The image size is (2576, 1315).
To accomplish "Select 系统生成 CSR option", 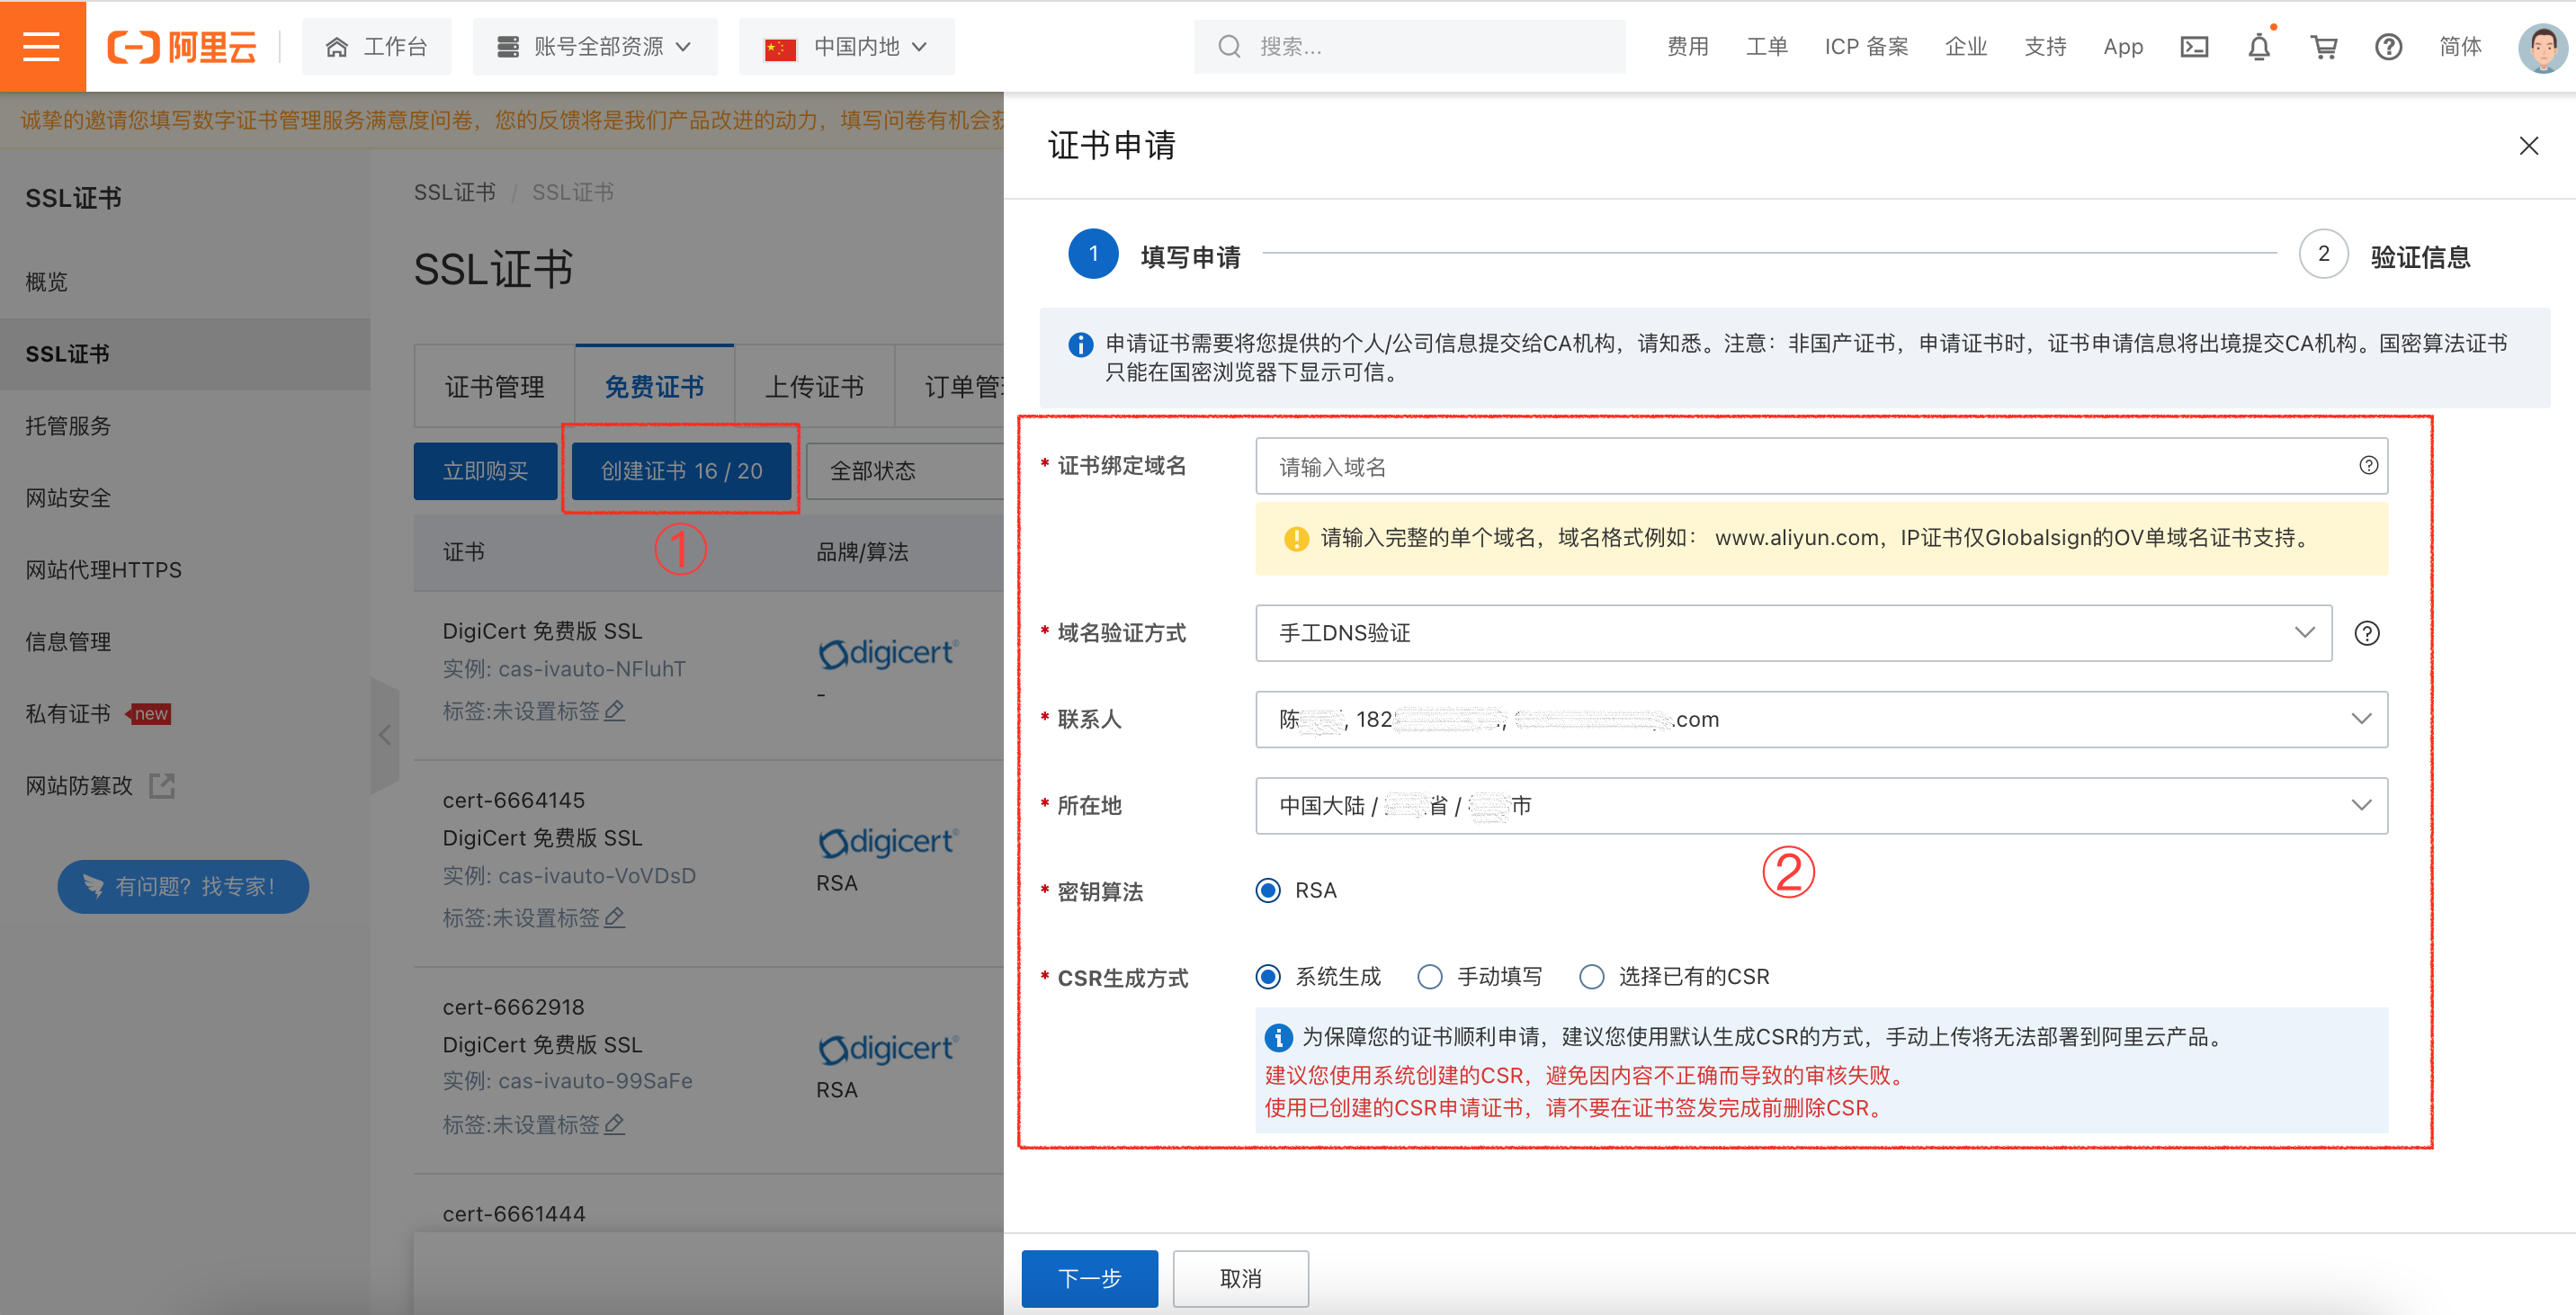I will click(x=1268, y=976).
